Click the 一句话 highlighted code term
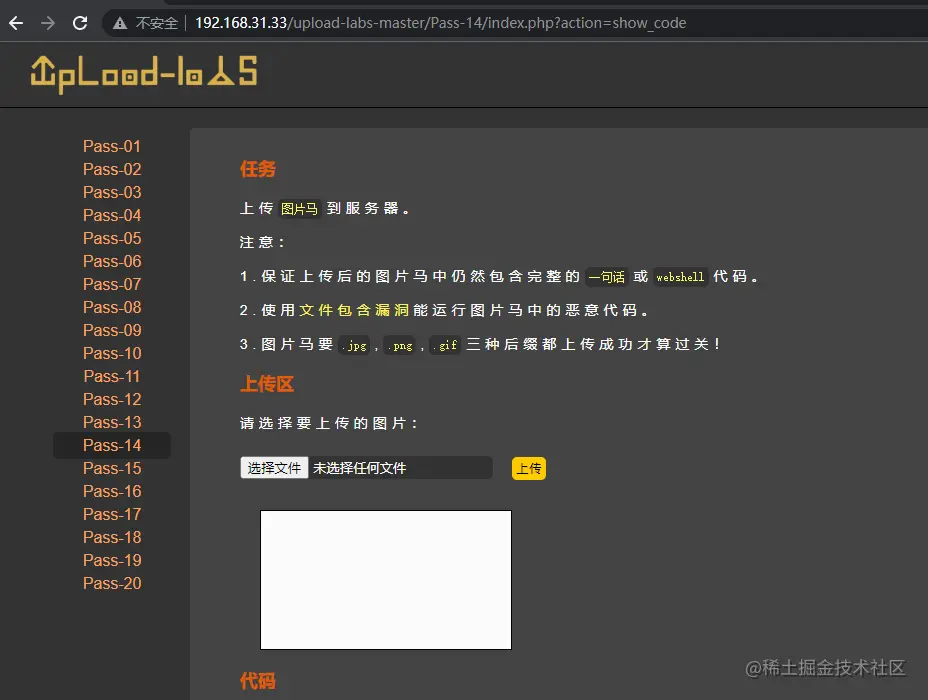Viewport: 928px width, 700px height. tap(607, 277)
